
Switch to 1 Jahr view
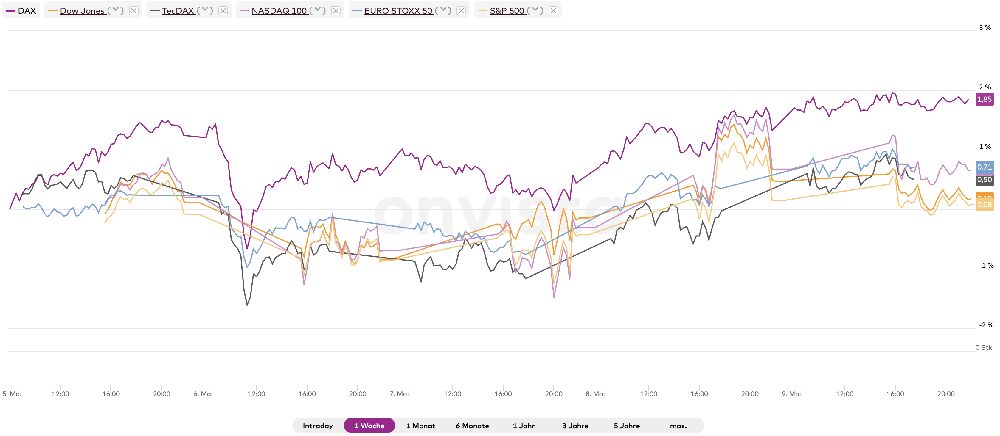524,426
